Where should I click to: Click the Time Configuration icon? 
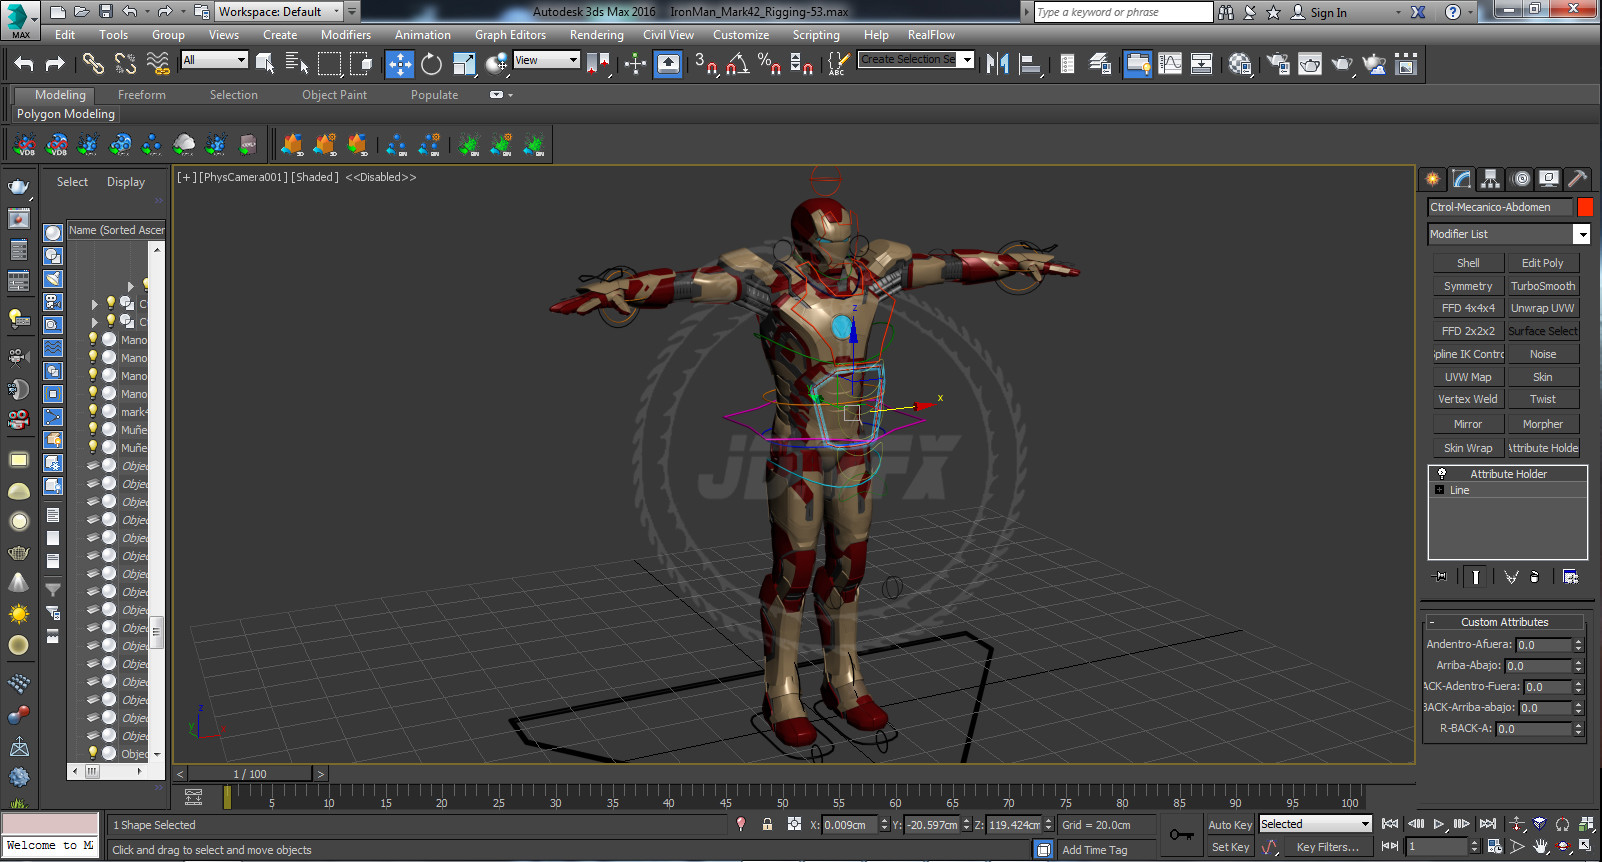(1495, 846)
